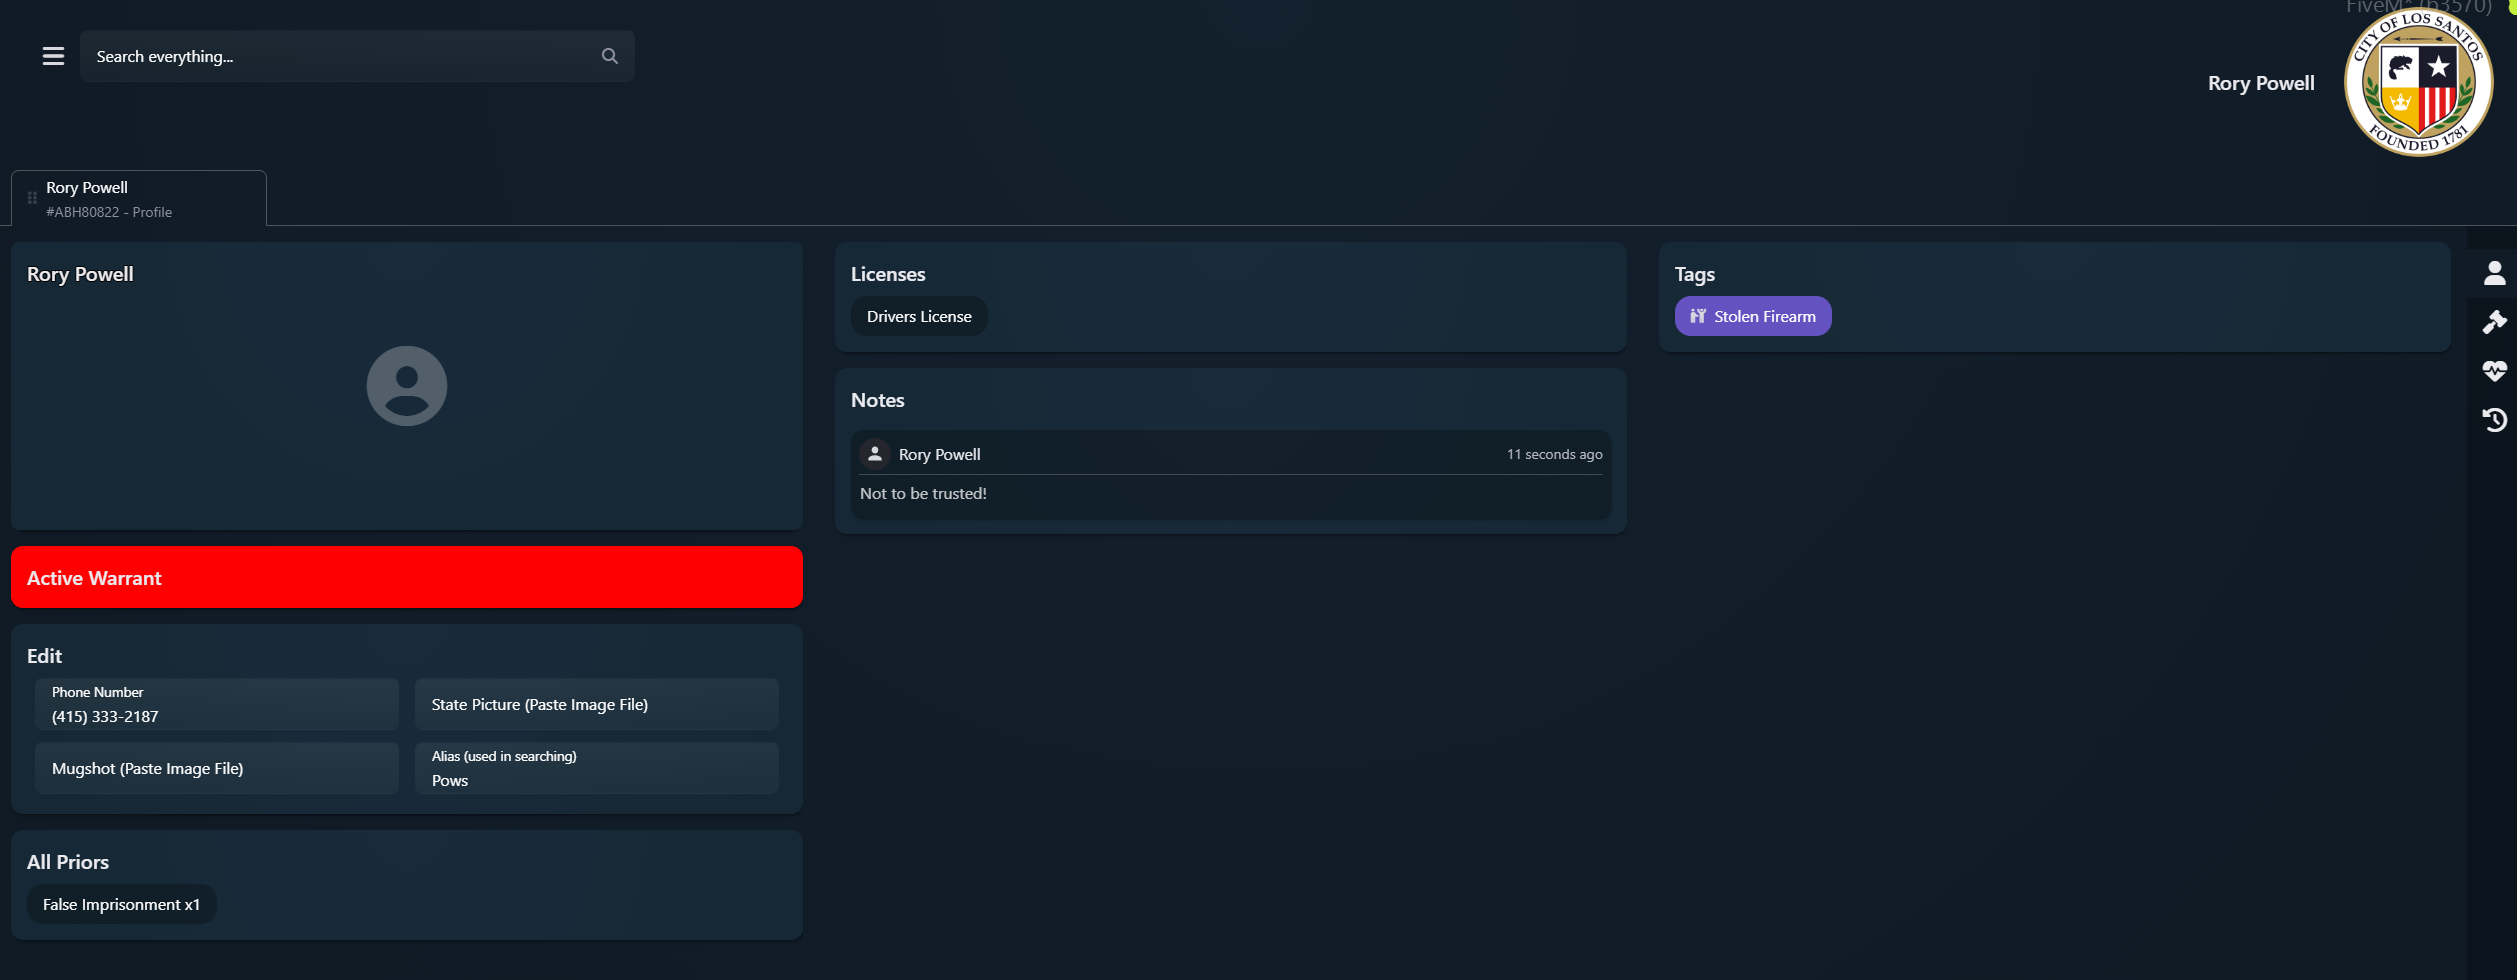Open the heartbeat medical sidebar icon
Image resolution: width=2517 pixels, height=980 pixels.
click(x=2494, y=371)
